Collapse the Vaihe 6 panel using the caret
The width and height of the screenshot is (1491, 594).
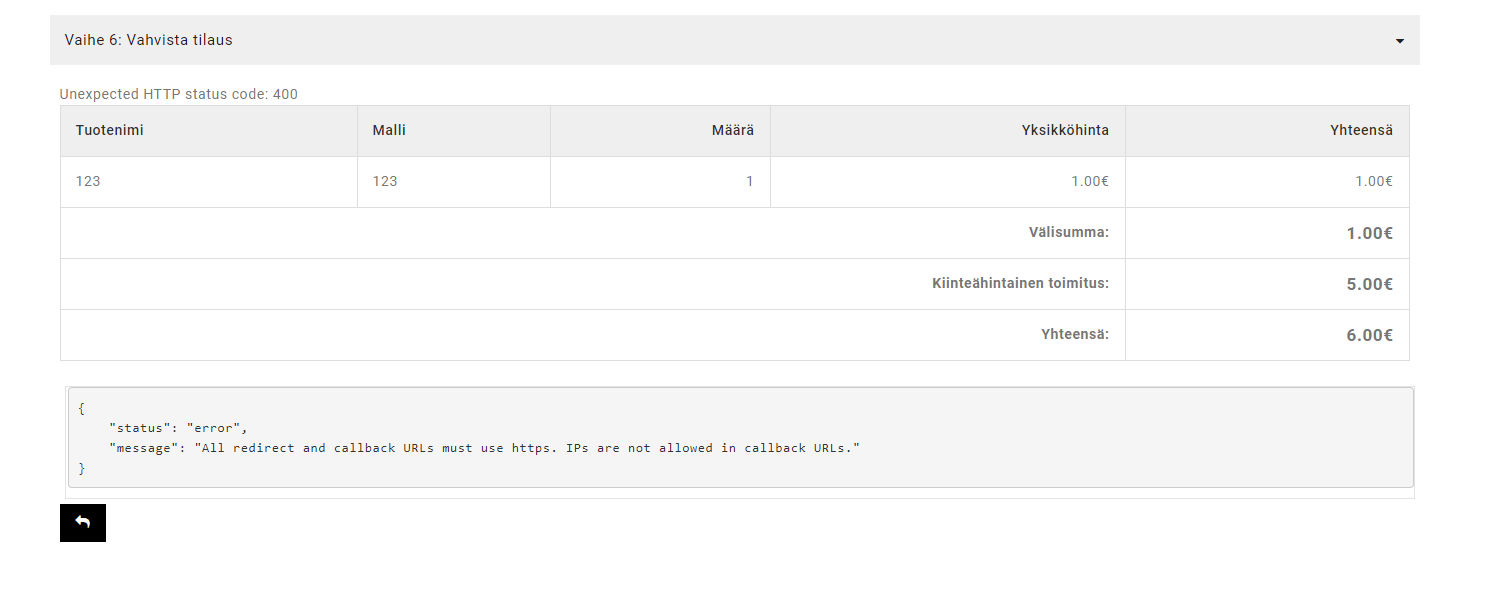[1399, 41]
